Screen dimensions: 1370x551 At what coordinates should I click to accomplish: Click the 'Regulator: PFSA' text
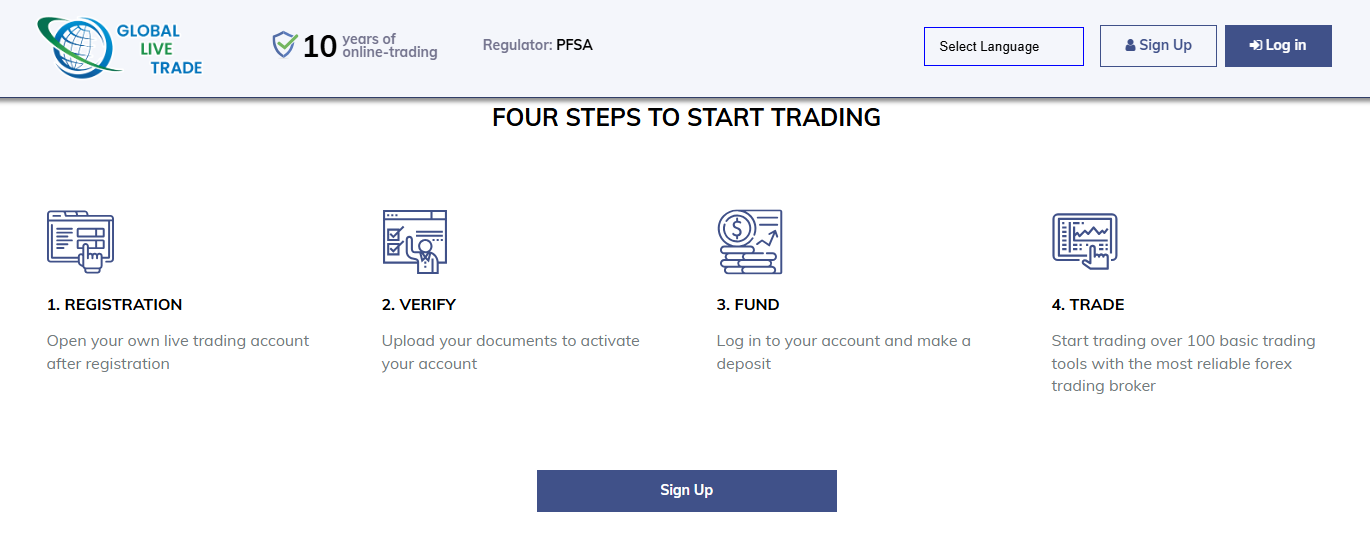(537, 45)
